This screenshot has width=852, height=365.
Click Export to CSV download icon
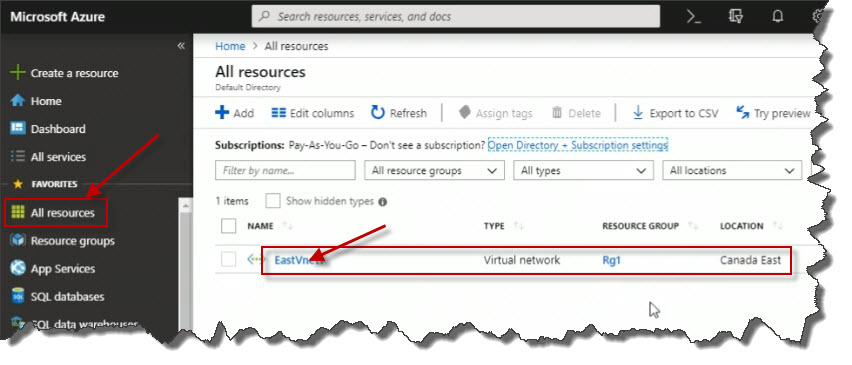point(638,113)
